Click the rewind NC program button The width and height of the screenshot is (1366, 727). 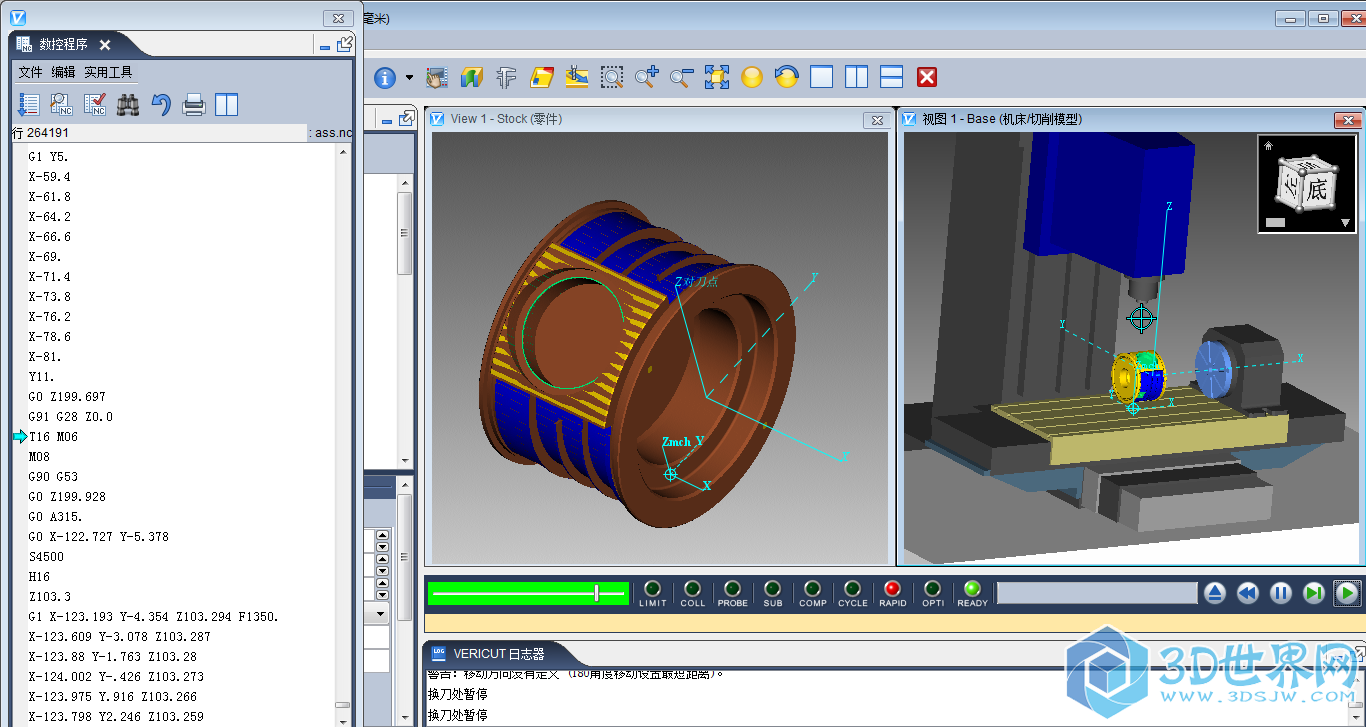1248,593
